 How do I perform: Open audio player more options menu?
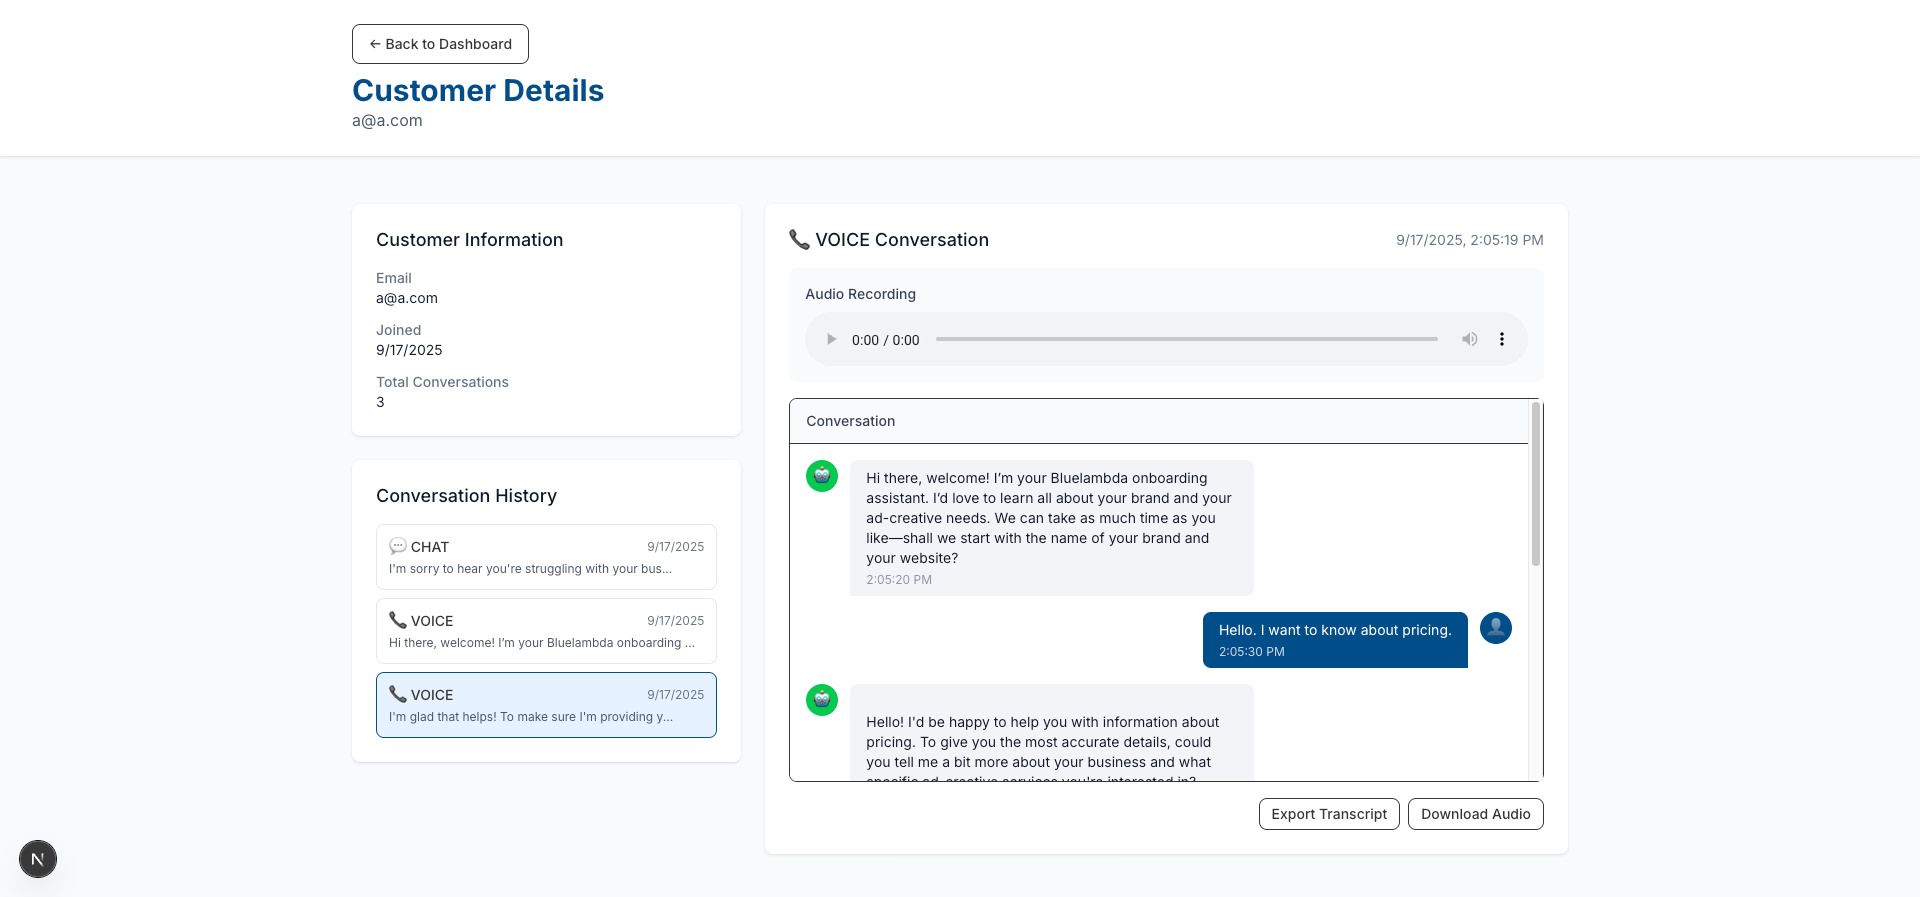click(x=1501, y=339)
